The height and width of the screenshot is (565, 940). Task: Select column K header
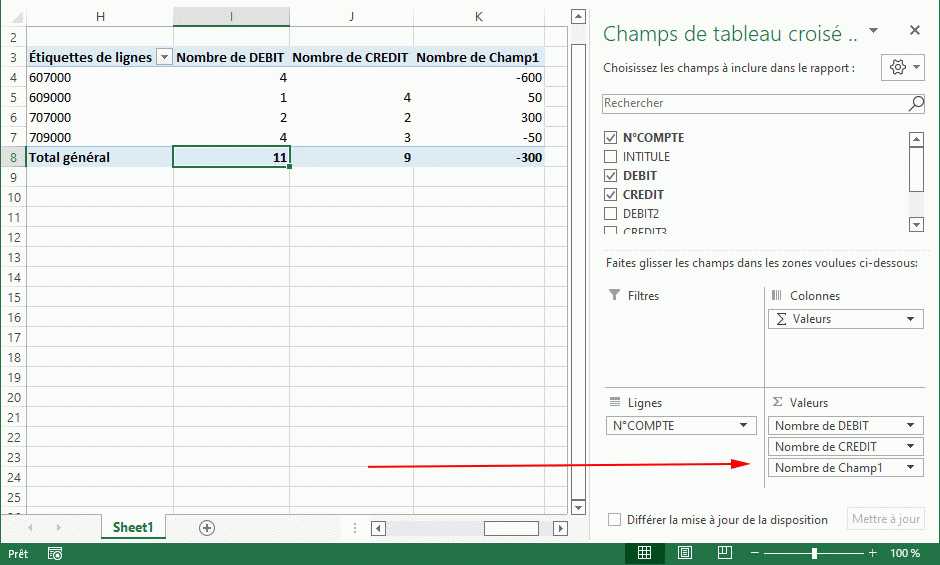[x=478, y=17]
